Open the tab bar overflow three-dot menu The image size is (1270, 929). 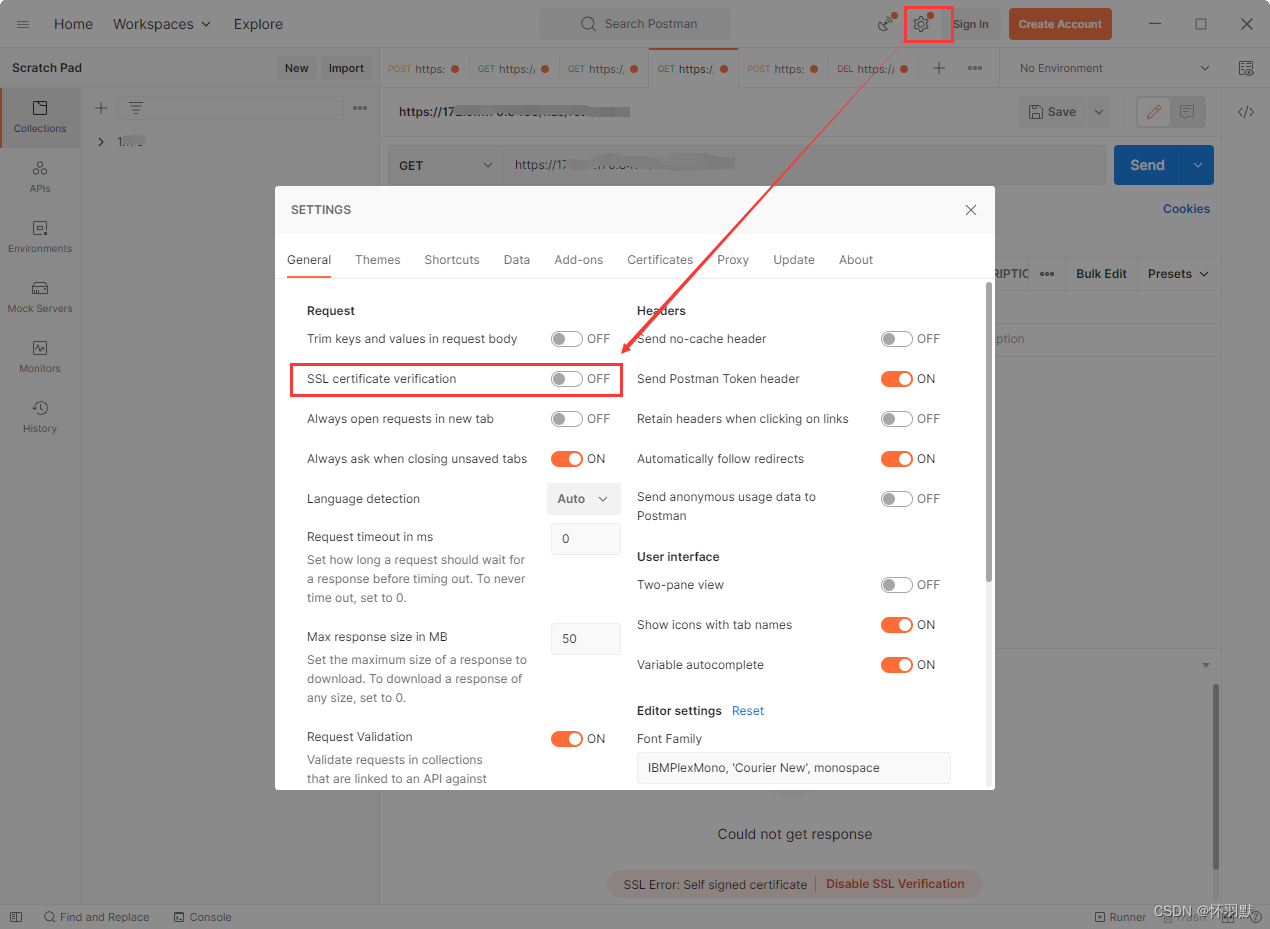click(975, 68)
